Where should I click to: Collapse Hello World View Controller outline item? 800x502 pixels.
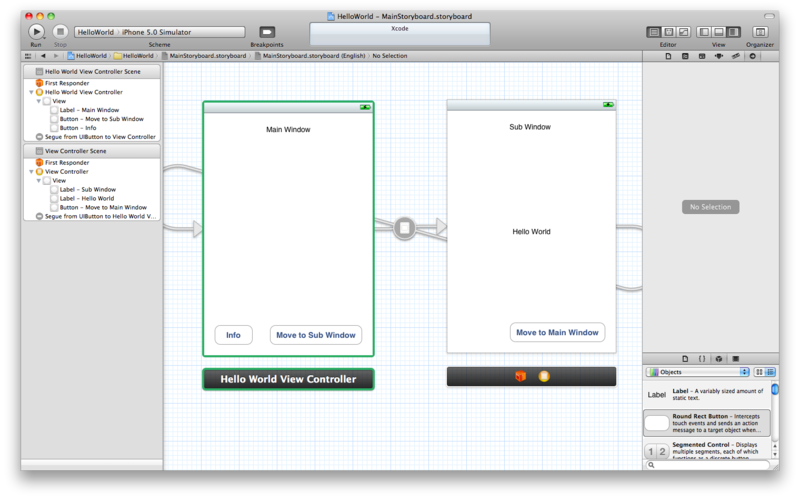click(32, 92)
